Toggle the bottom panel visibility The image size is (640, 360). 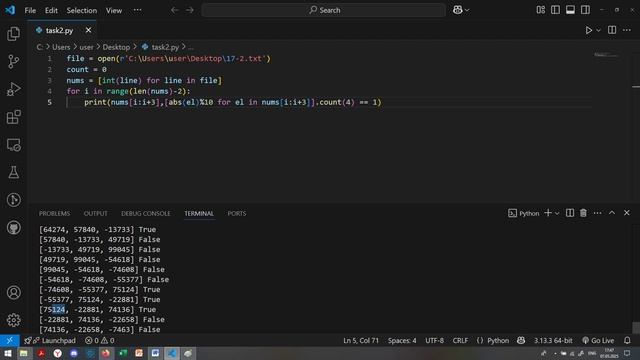570,10
